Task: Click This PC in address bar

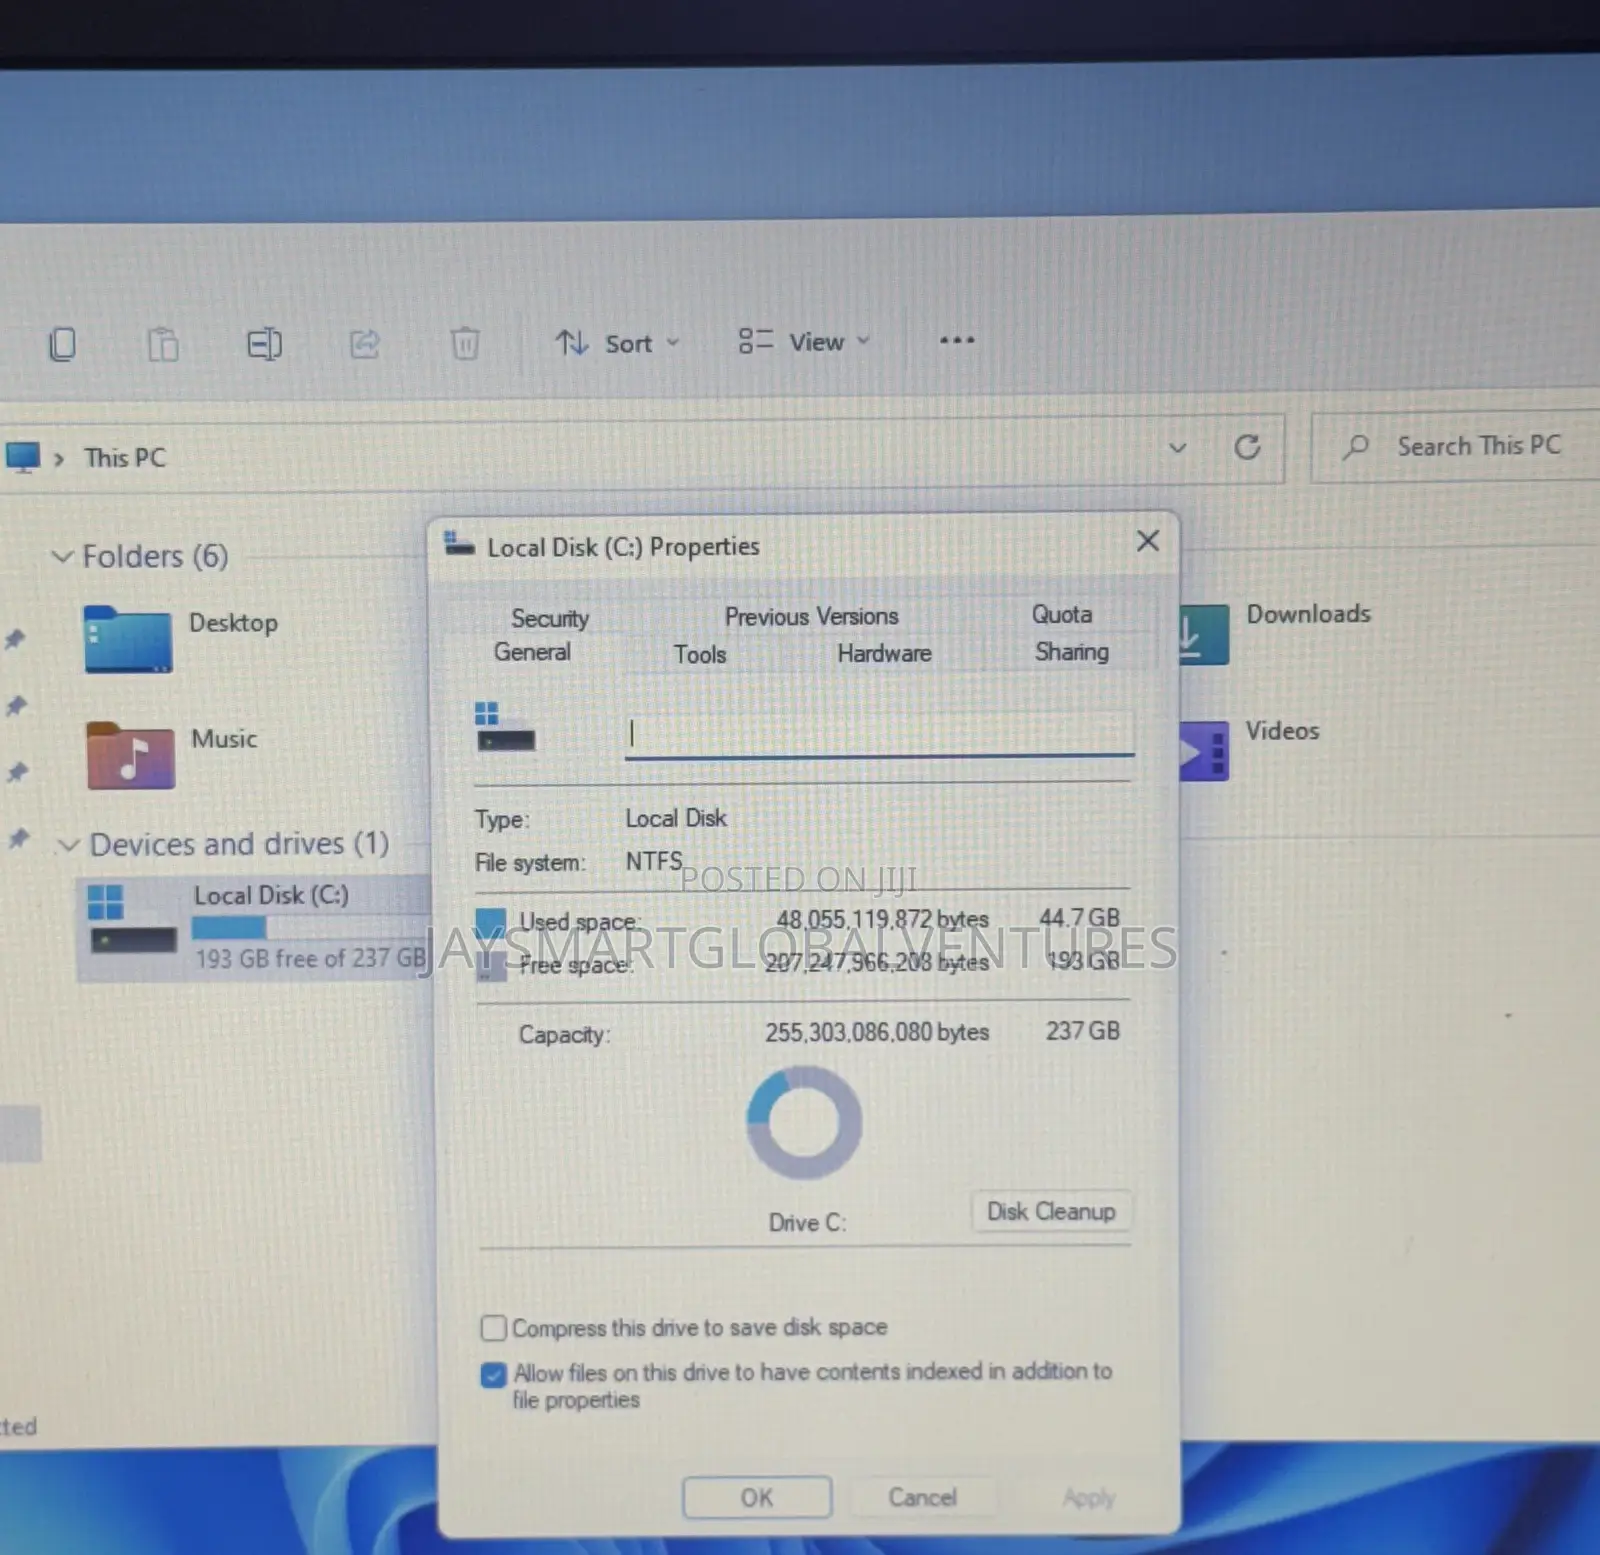Action: (x=125, y=458)
